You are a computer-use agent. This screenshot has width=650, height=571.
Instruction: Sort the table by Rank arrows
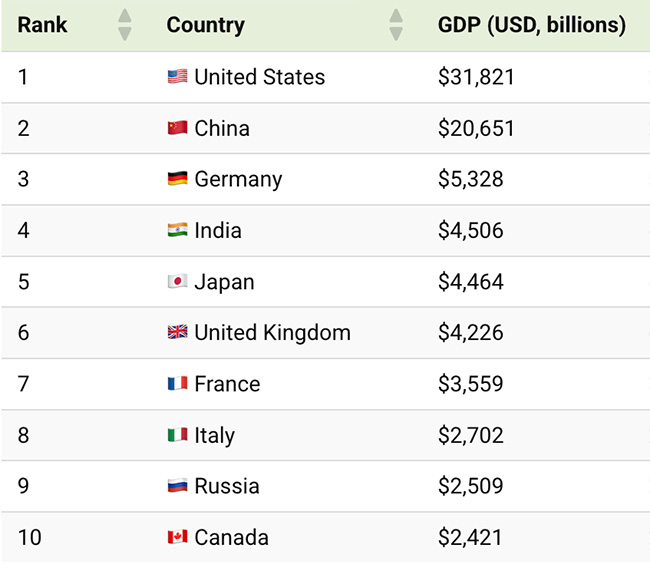[x=125, y=25]
